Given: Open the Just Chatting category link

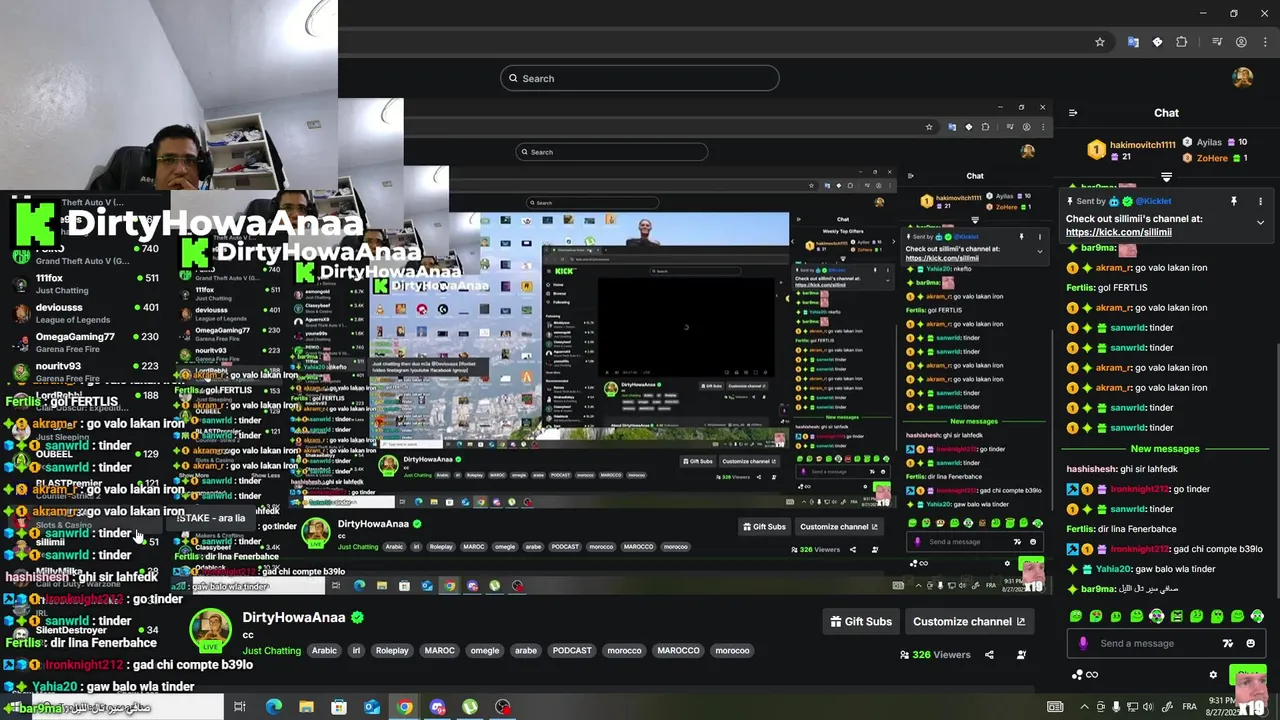Looking at the screenshot, I should click(x=272, y=651).
